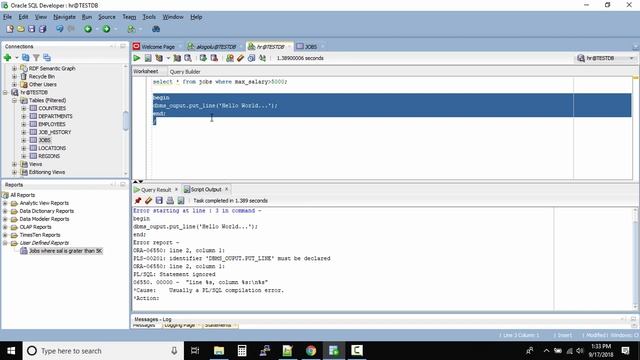Open File Explorer from the taskbar
This screenshot has height=360, width=640.
click(219, 351)
